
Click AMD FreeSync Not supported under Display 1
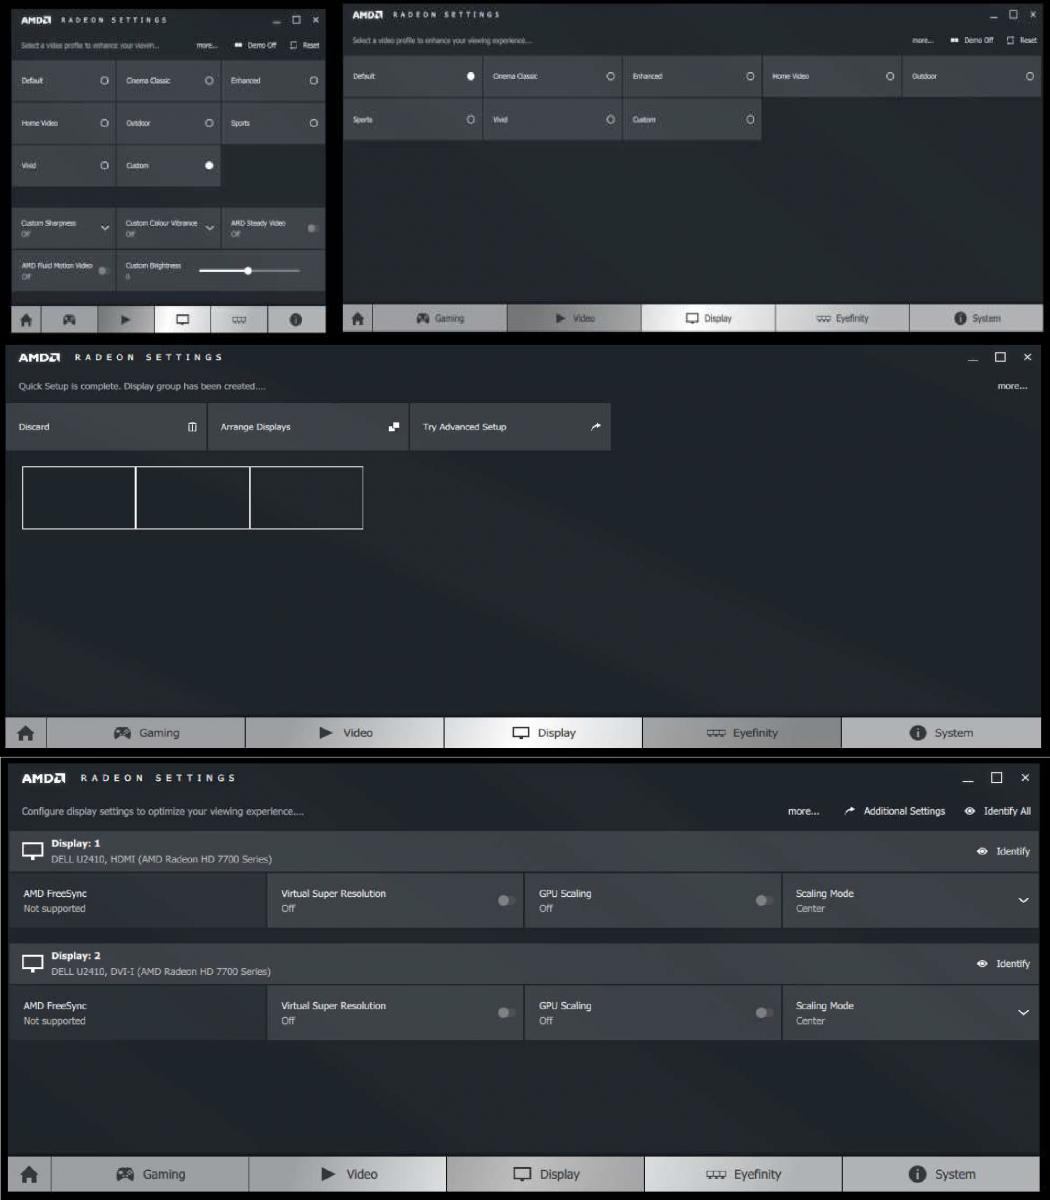(138, 901)
